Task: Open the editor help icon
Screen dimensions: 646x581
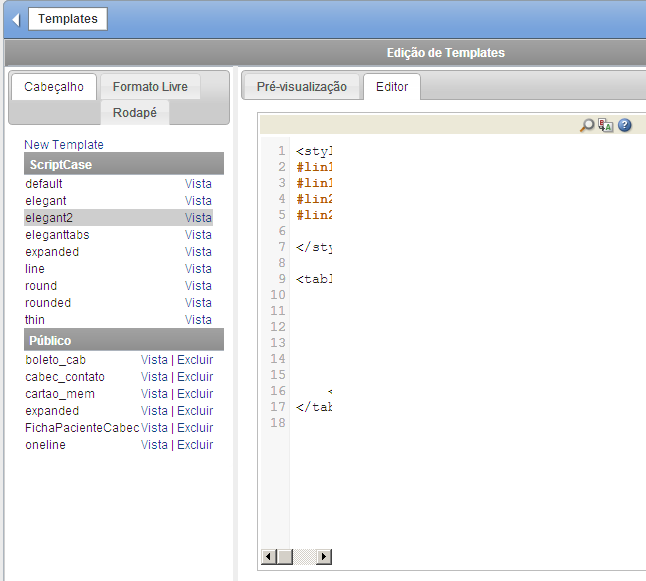Action: [625, 125]
